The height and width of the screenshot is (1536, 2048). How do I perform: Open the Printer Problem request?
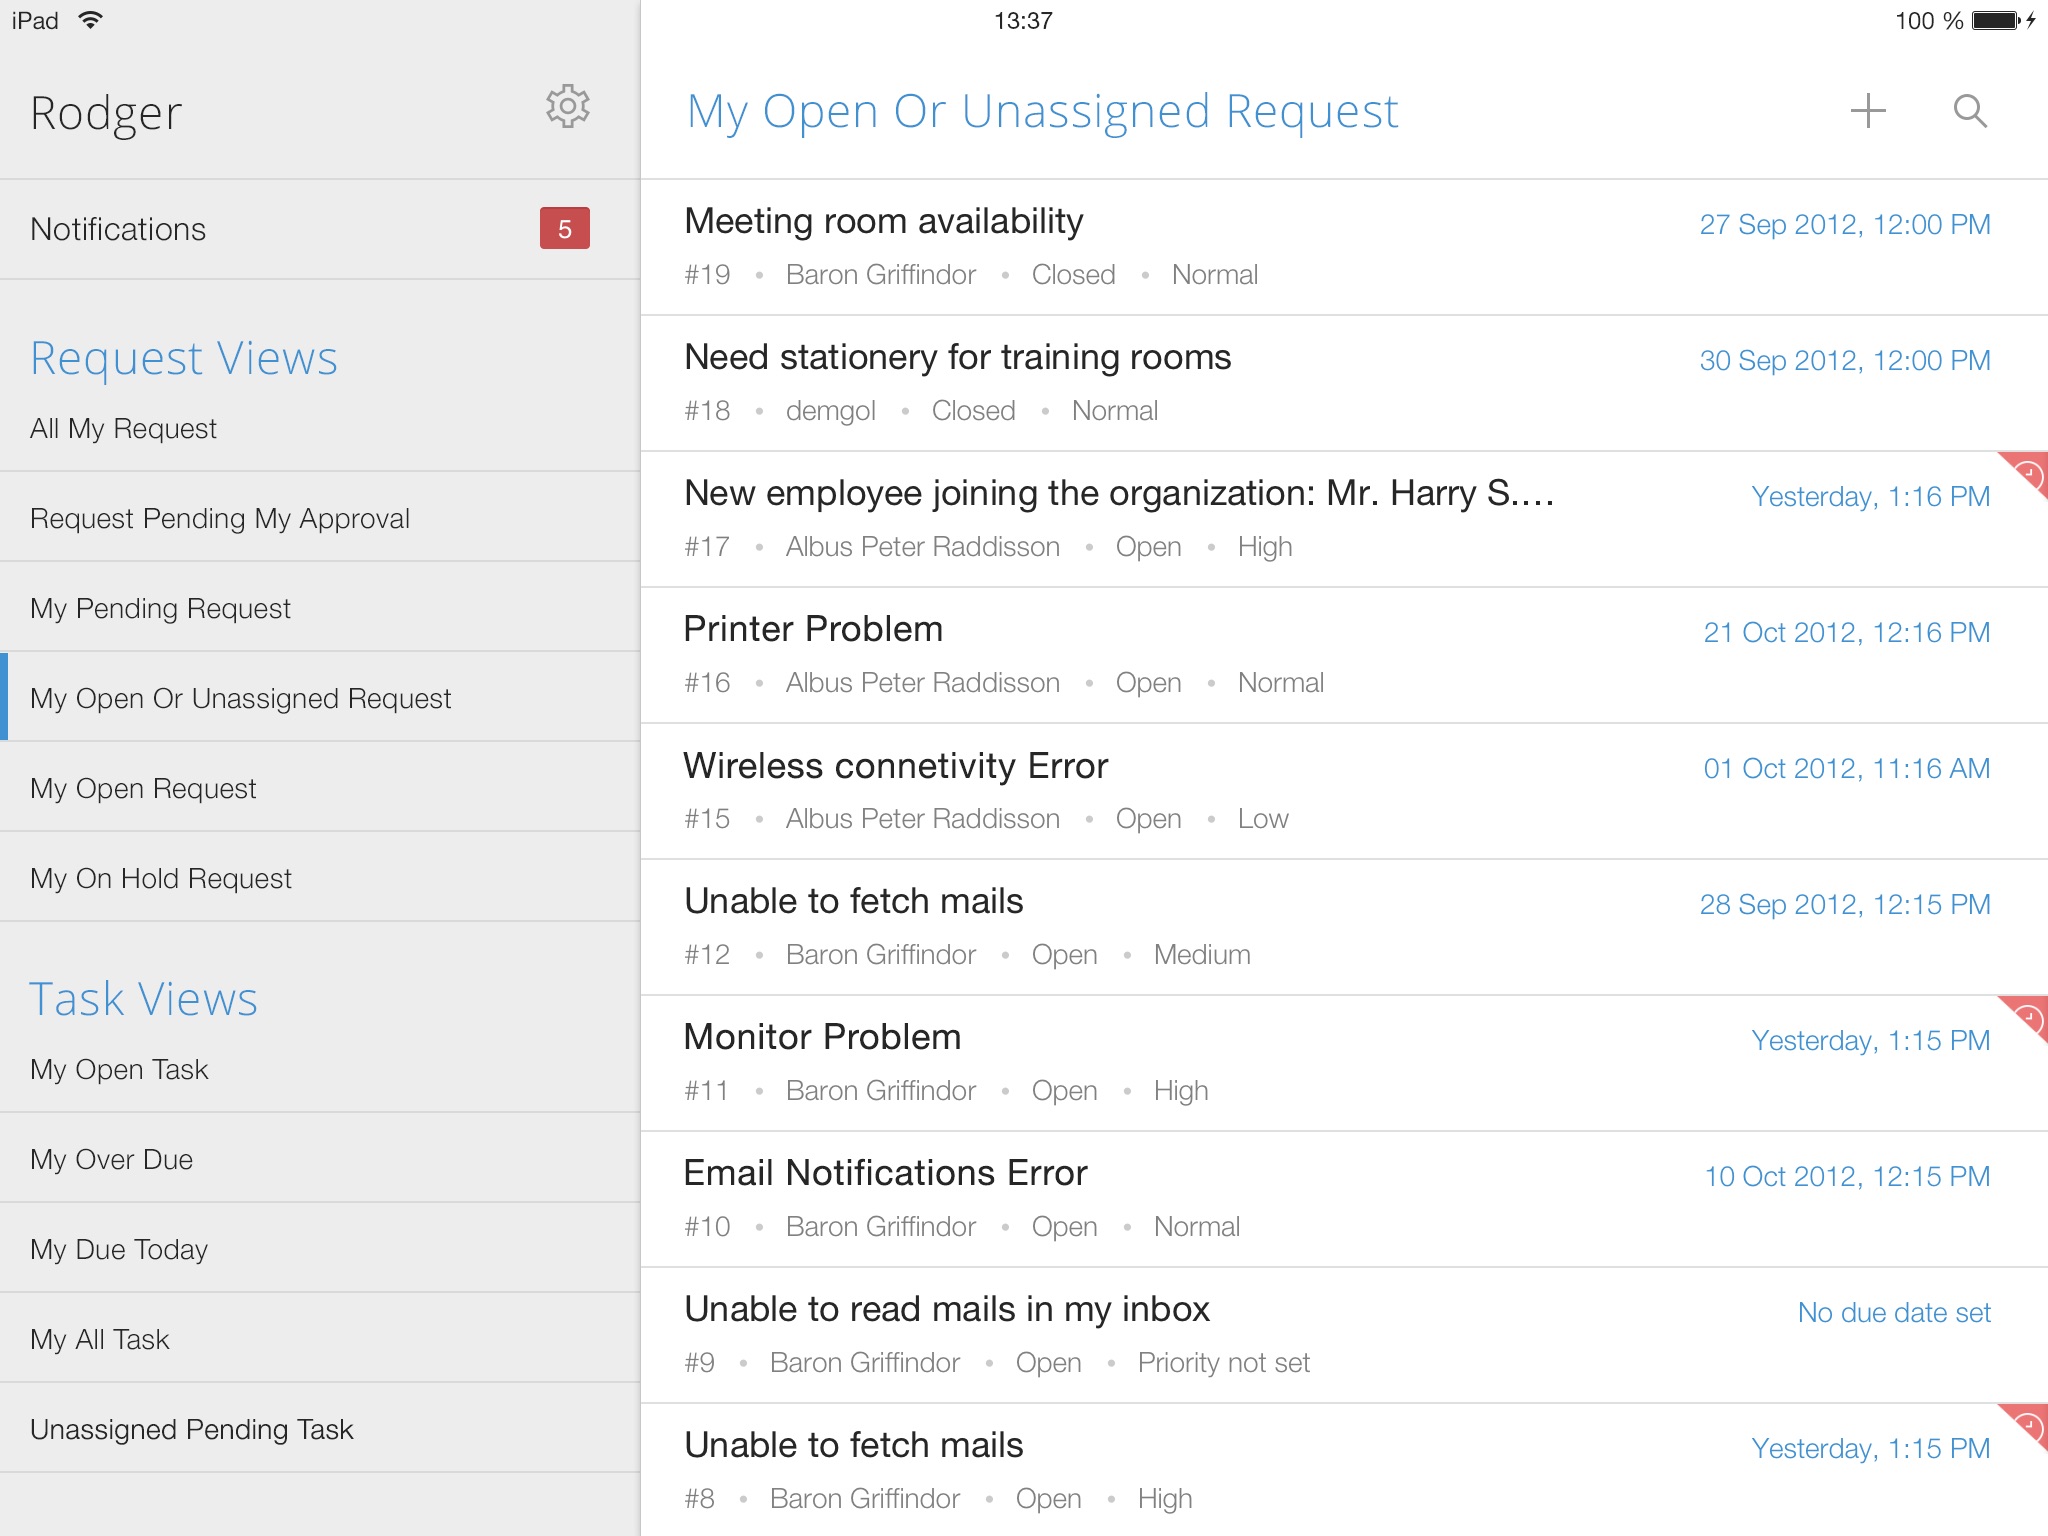tap(1344, 655)
